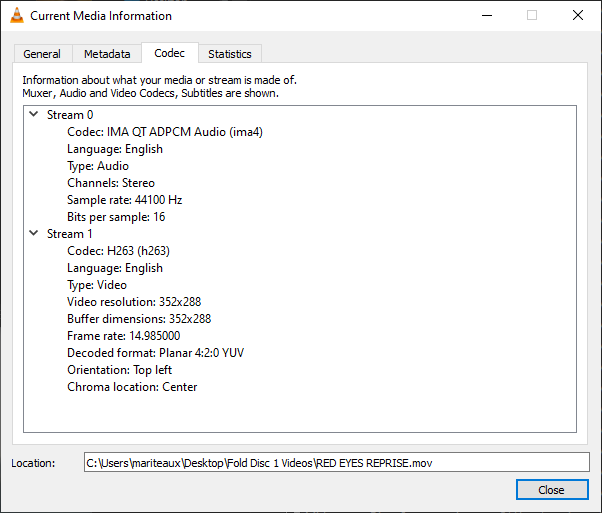The image size is (602, 513).
Task: Click the Close button at bottom
Action: point(551,490)
